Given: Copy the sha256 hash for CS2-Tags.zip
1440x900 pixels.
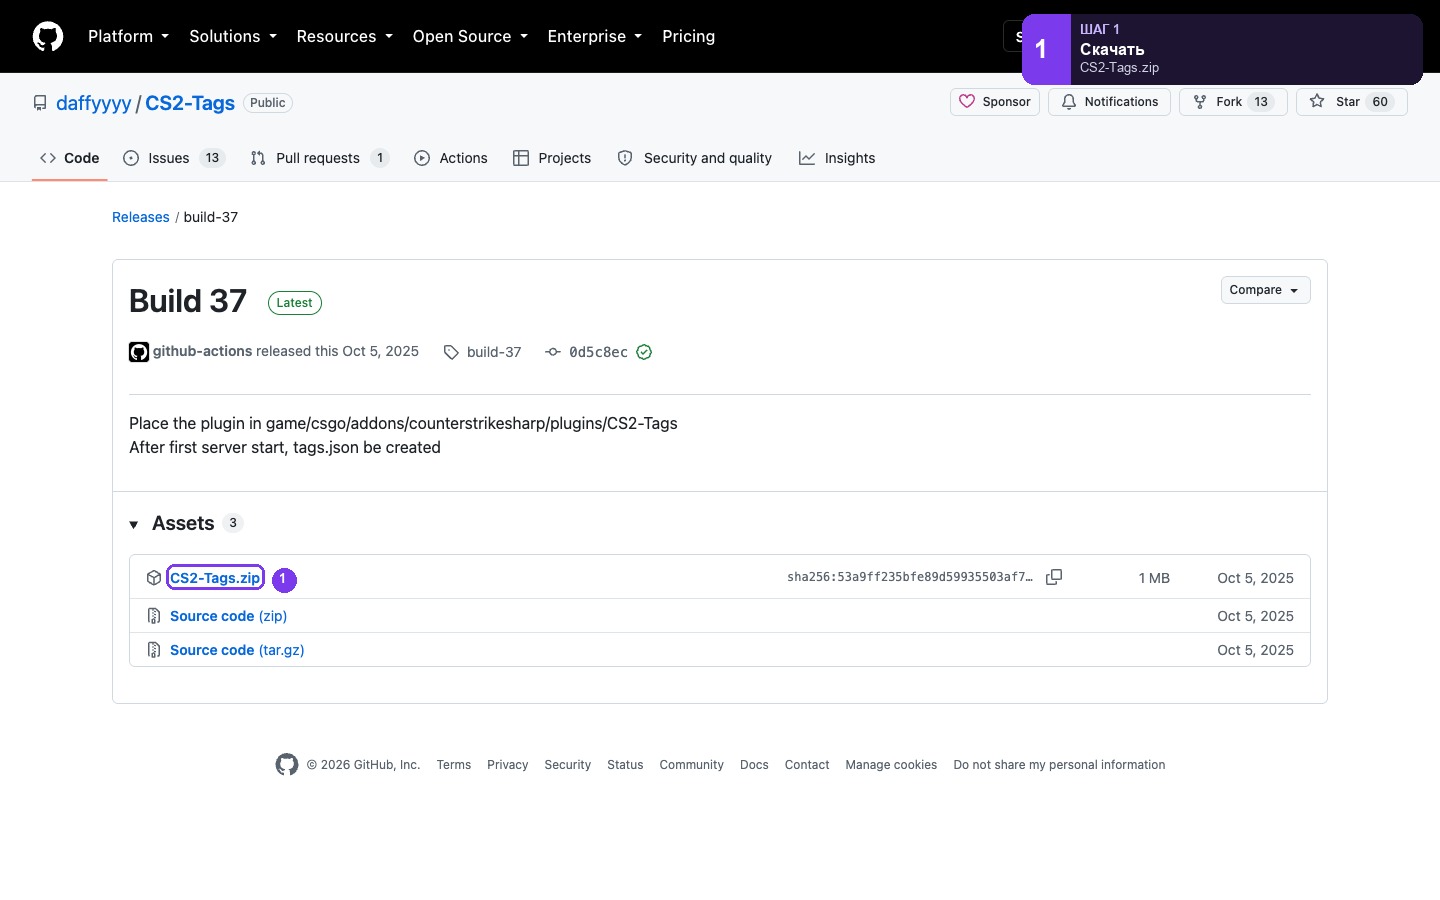Looking at the screenshot, I should 1054,577.
